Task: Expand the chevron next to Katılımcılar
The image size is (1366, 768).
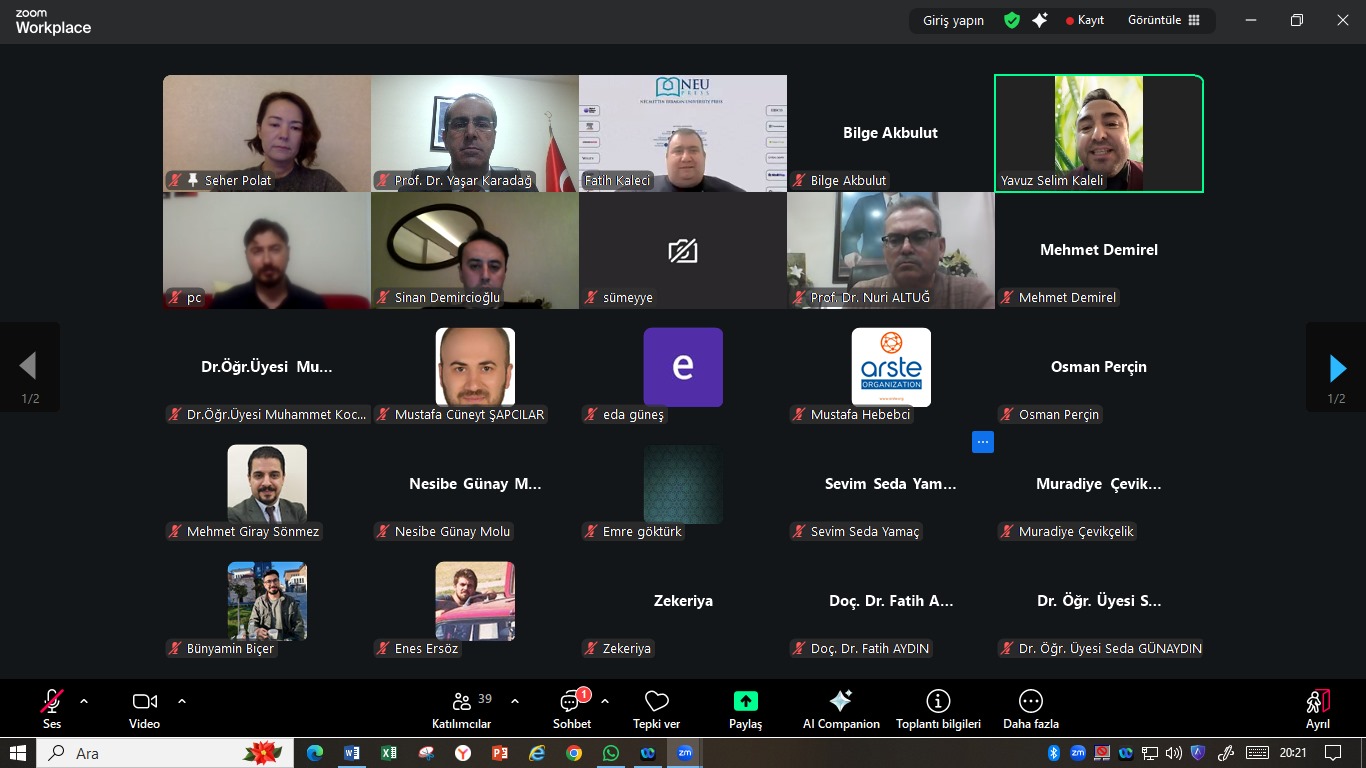Action: click(515, 701)
